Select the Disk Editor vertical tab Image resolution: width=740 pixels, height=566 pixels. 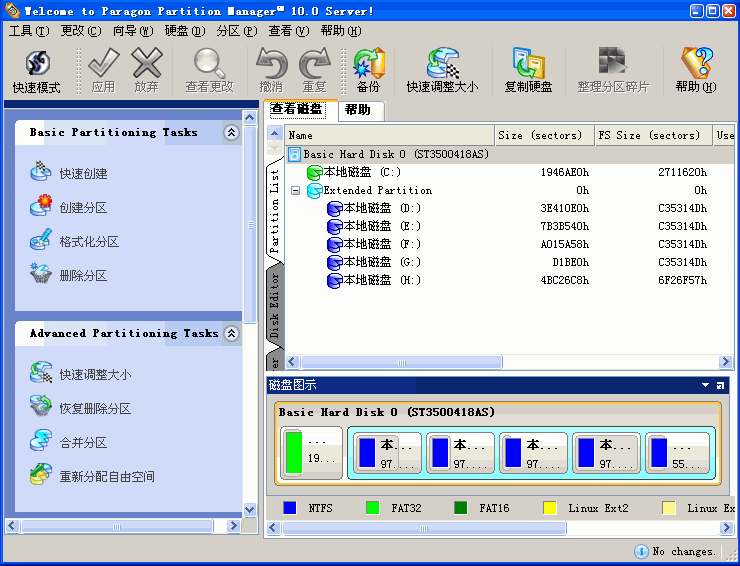275,305
